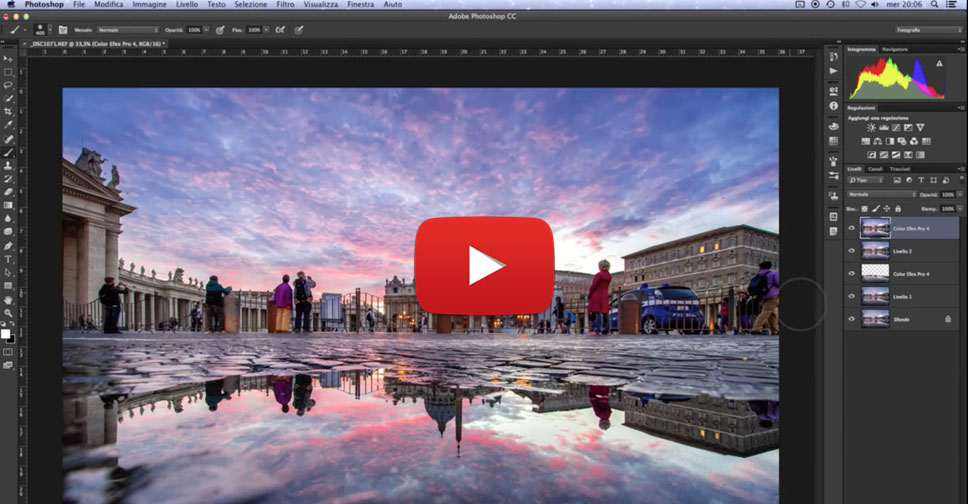Screen dimensions: 968x504
Task: Select the Eraser tool
Action: tap(8, 192)
